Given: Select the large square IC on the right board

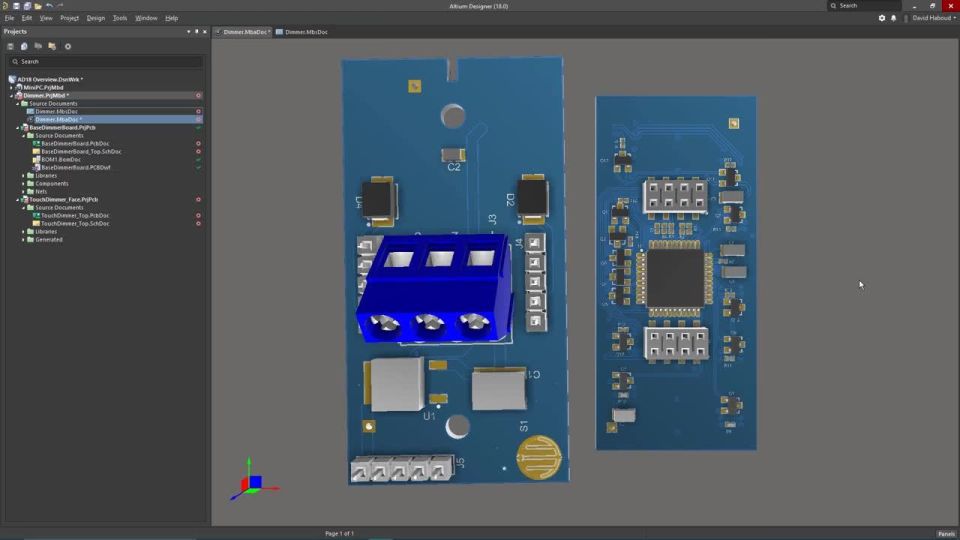Looking at the screenshot, I should [675, 278].
